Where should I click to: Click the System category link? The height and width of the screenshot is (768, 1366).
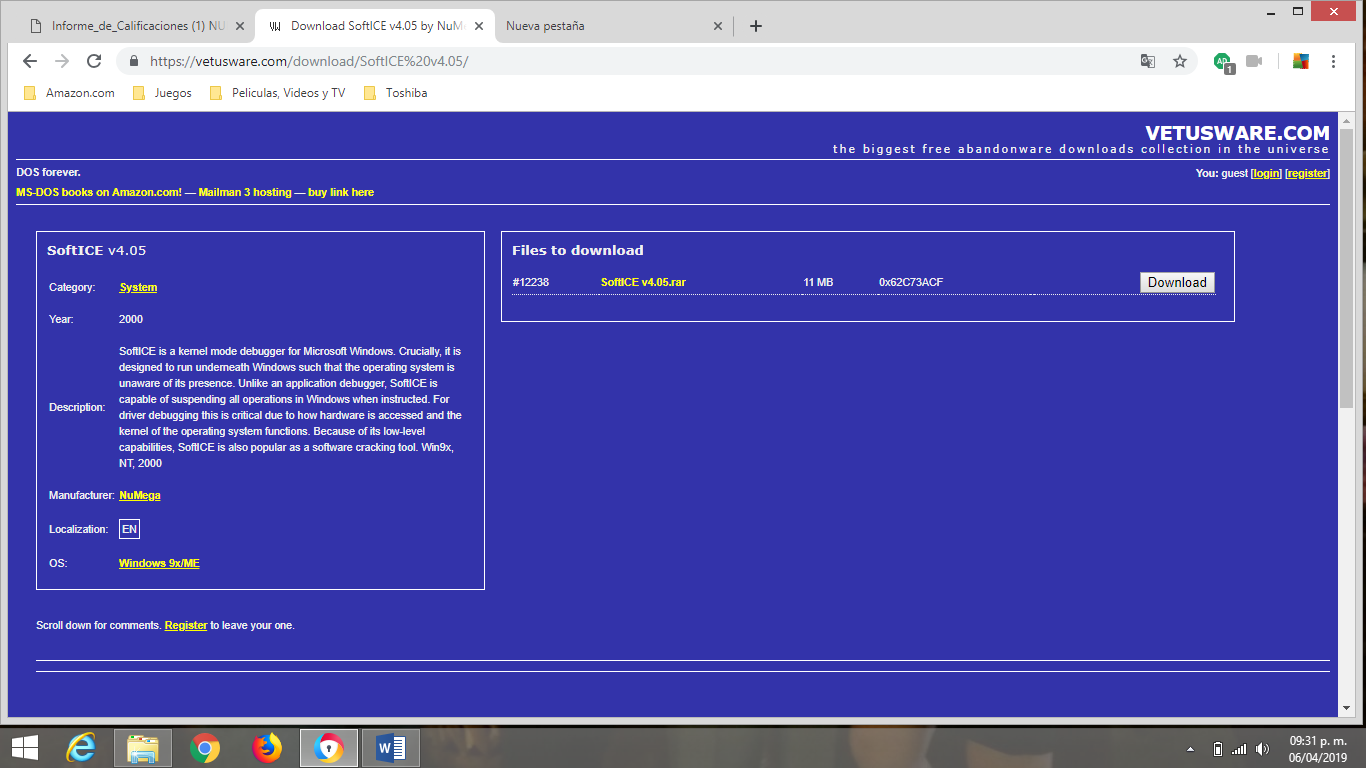pyautogui.click(x=137, y=287)
